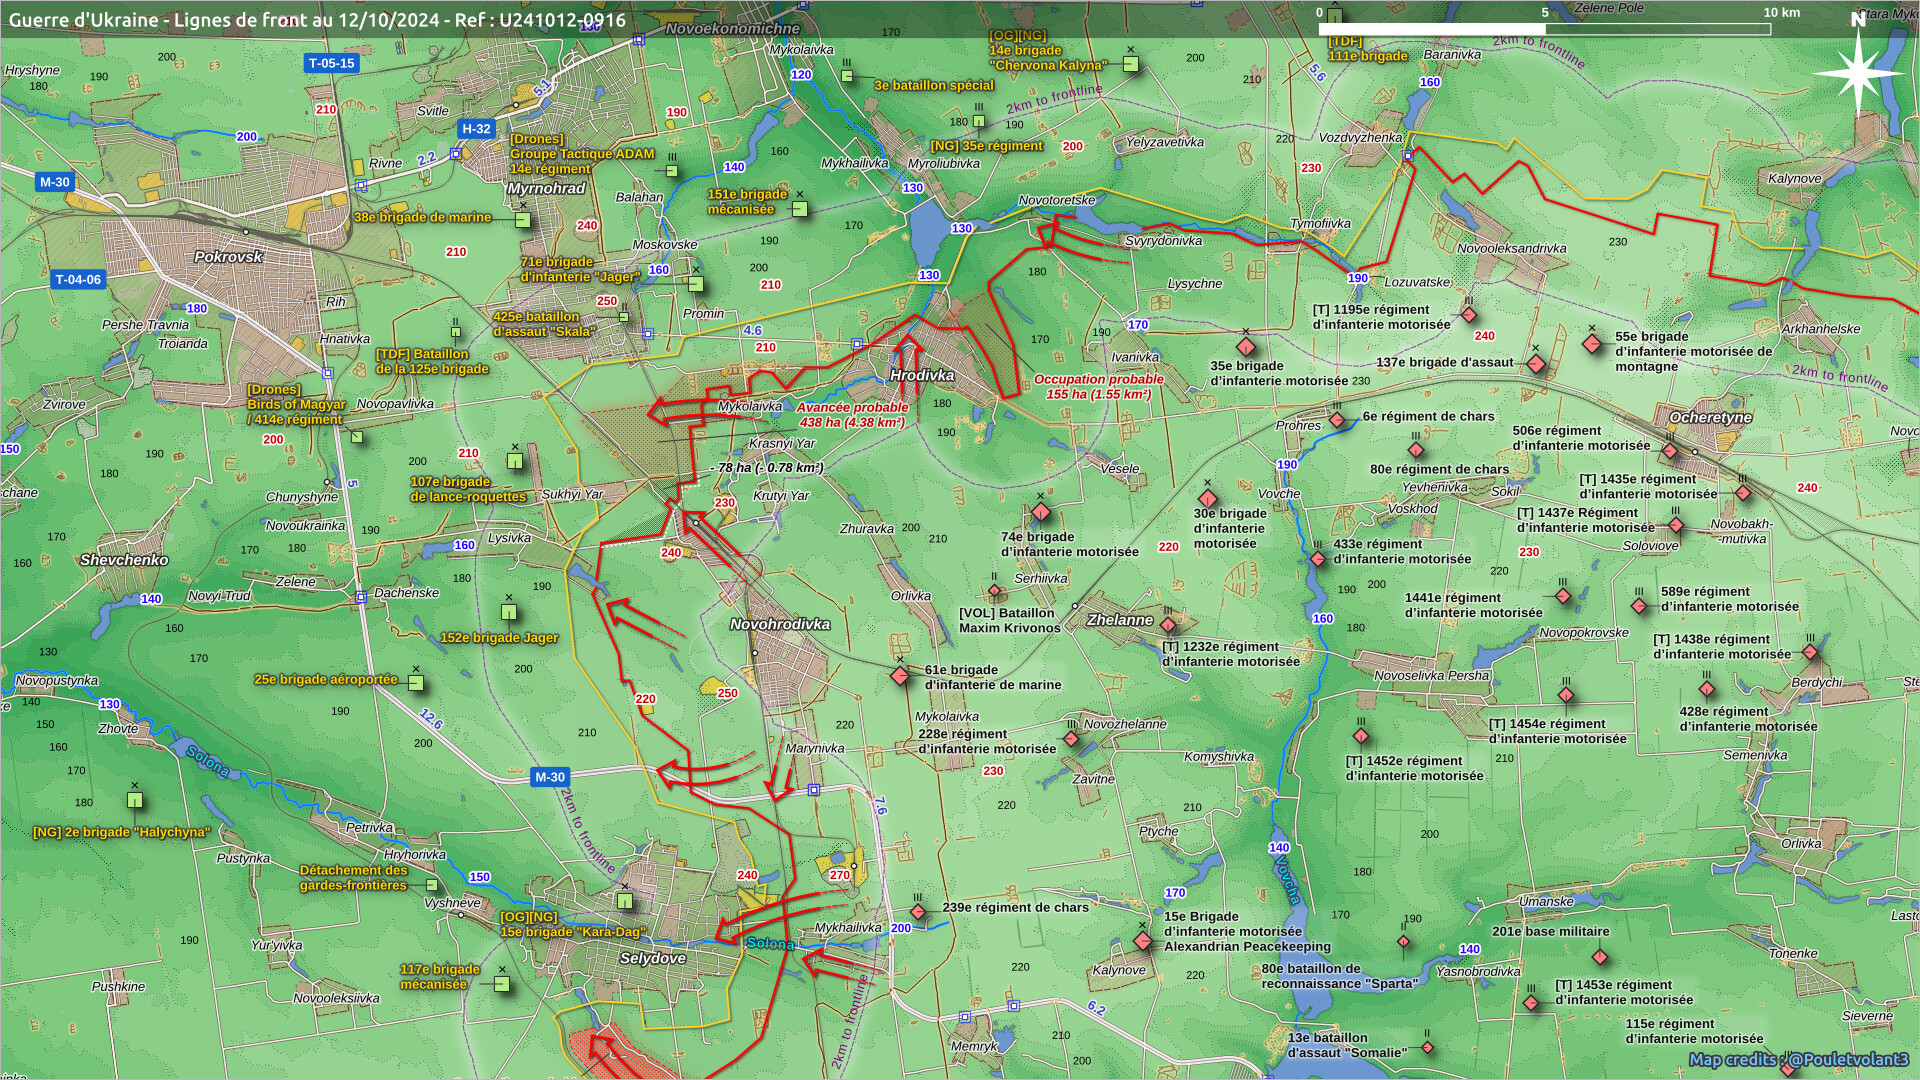The image size is (1920, 1080).
Task: Click the 25e brigade aéroportée unit icon
Action: (416, 683)
